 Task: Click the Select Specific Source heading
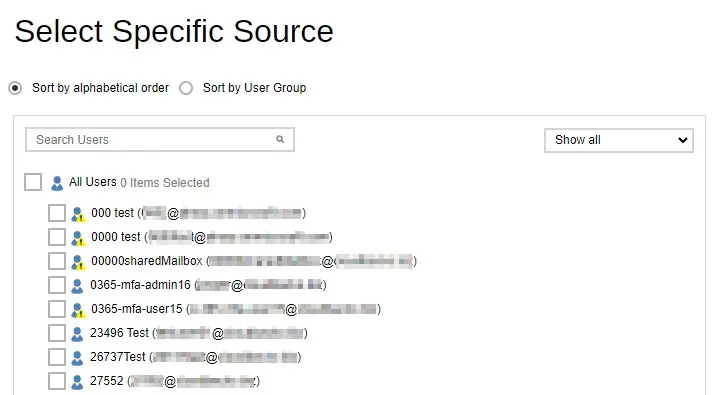174,32
